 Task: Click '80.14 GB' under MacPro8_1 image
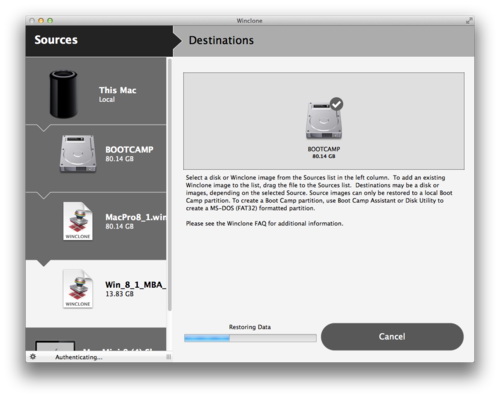[119, 227]
